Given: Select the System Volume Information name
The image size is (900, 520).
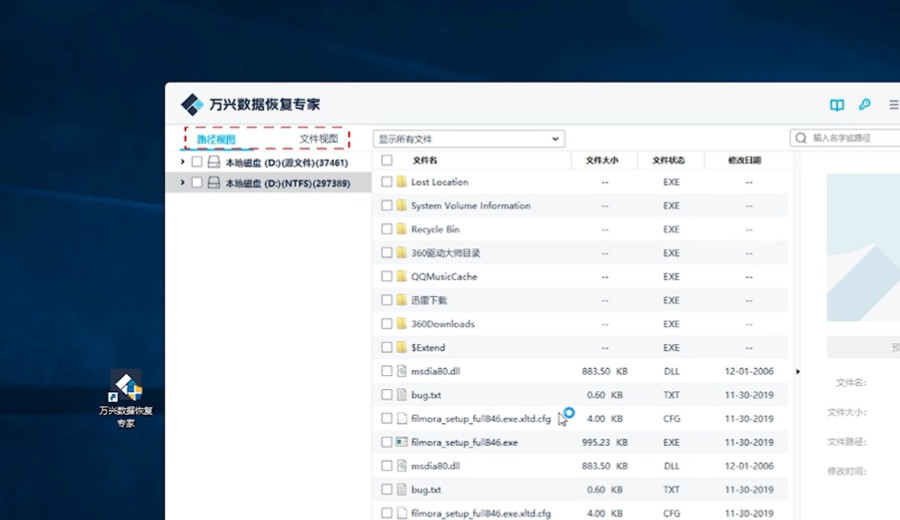Looking at the screenshot, I should [x=471, y=205].
